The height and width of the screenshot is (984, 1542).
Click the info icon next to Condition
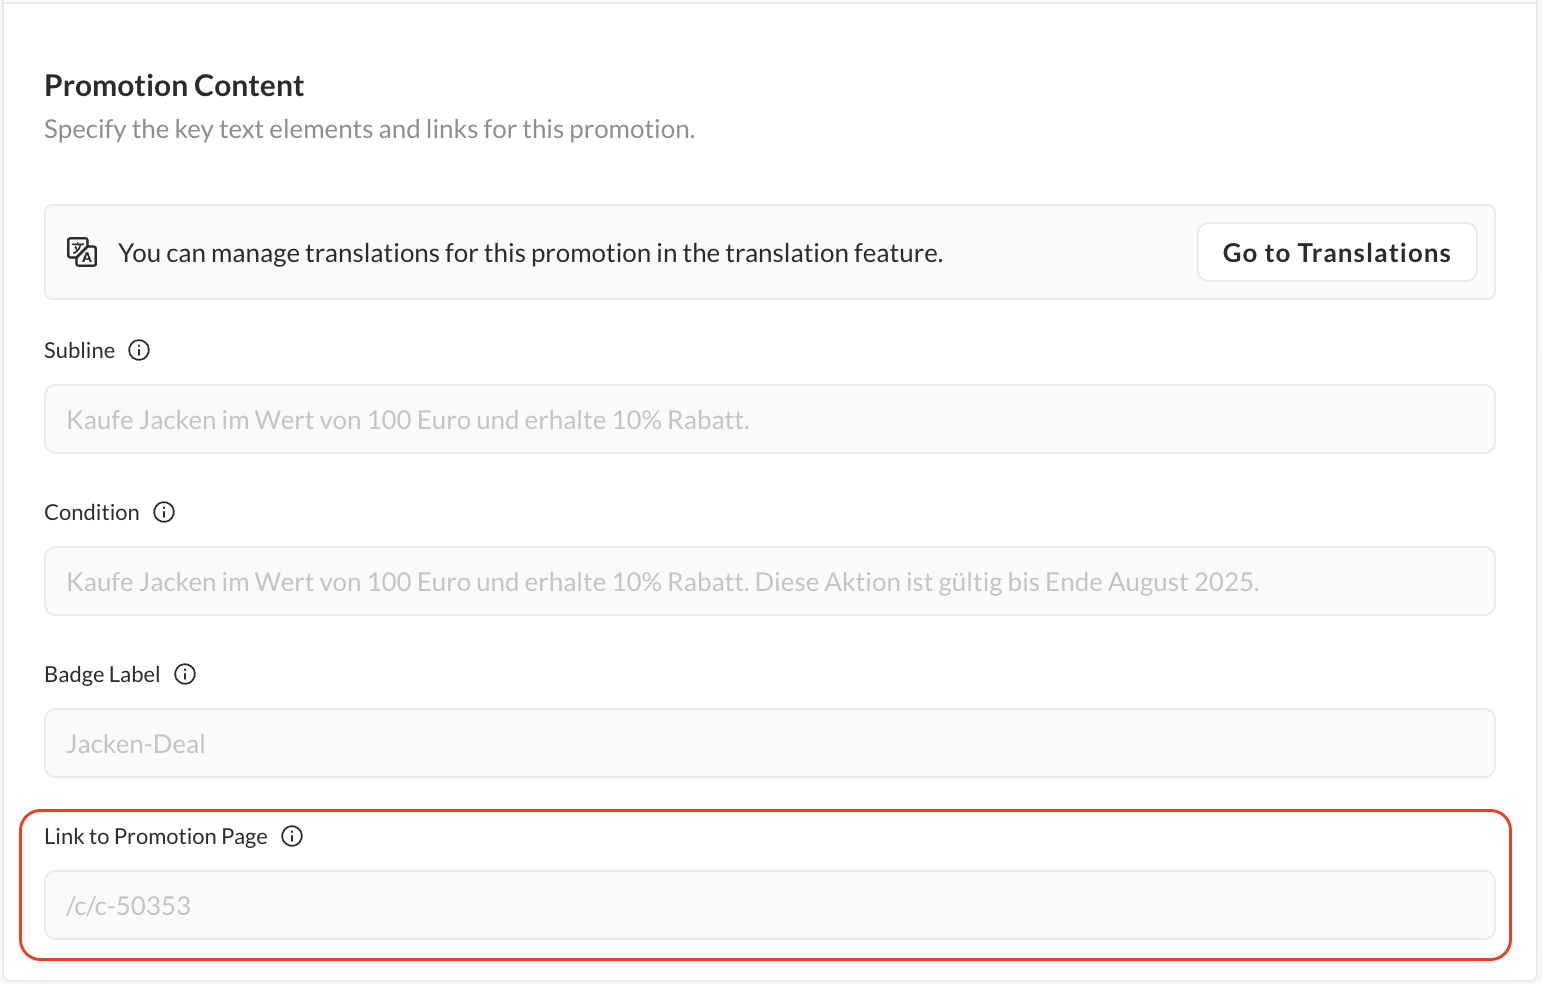pos(164,512)
